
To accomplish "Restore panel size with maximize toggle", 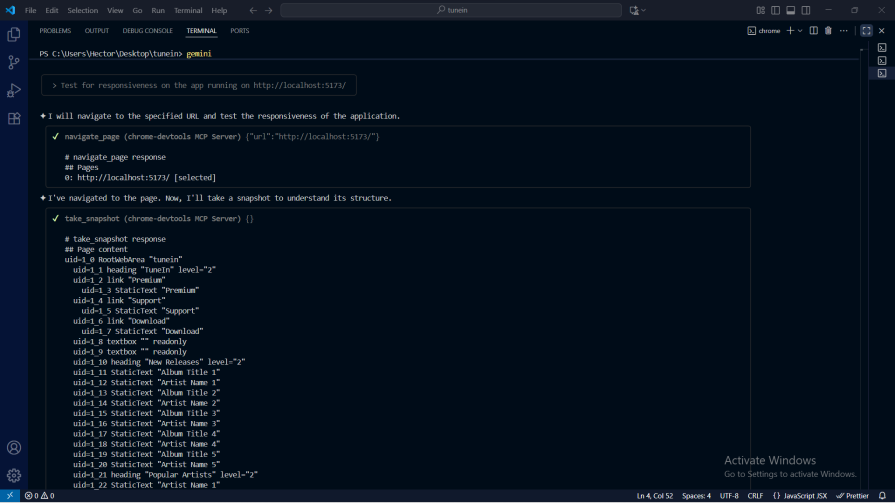I will tap(866, 31).
